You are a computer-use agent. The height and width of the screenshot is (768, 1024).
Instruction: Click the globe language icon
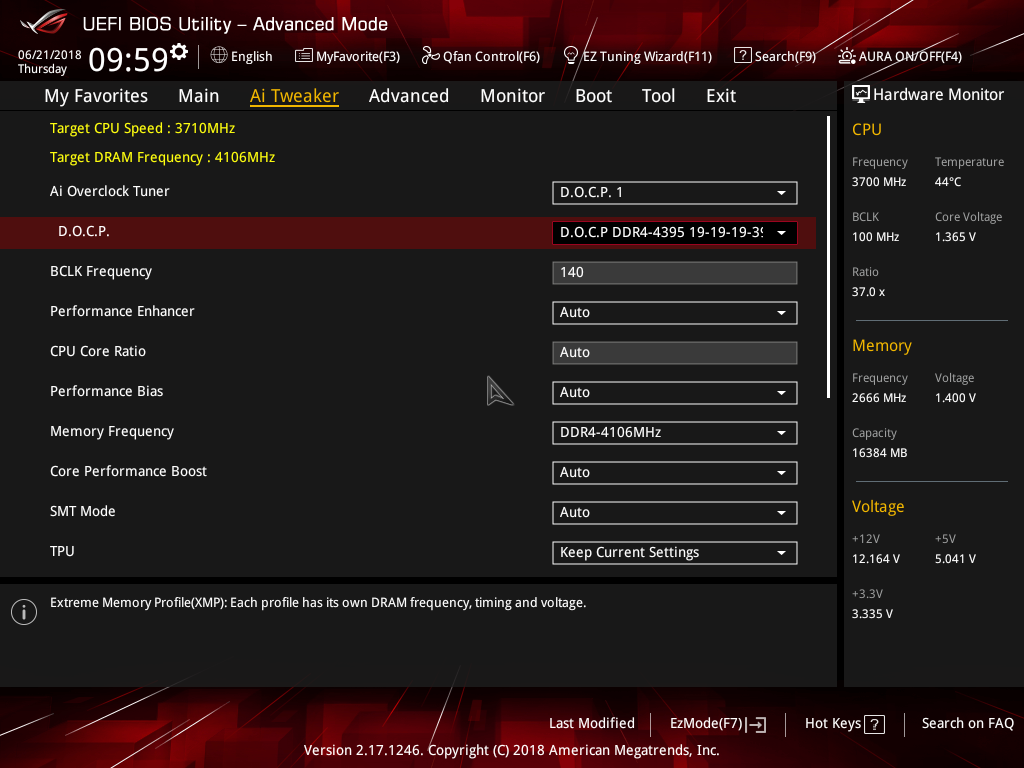click(x=219, y=56)
